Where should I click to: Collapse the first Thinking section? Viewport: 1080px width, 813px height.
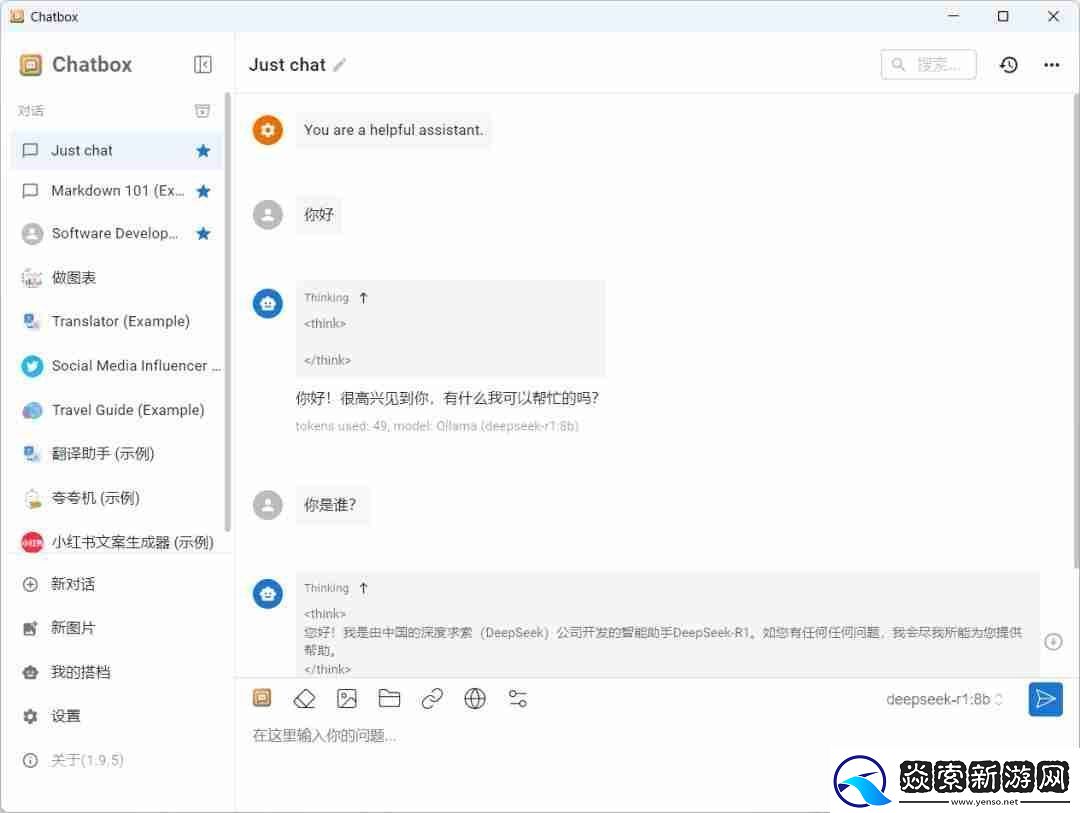(x=363, y=297)
